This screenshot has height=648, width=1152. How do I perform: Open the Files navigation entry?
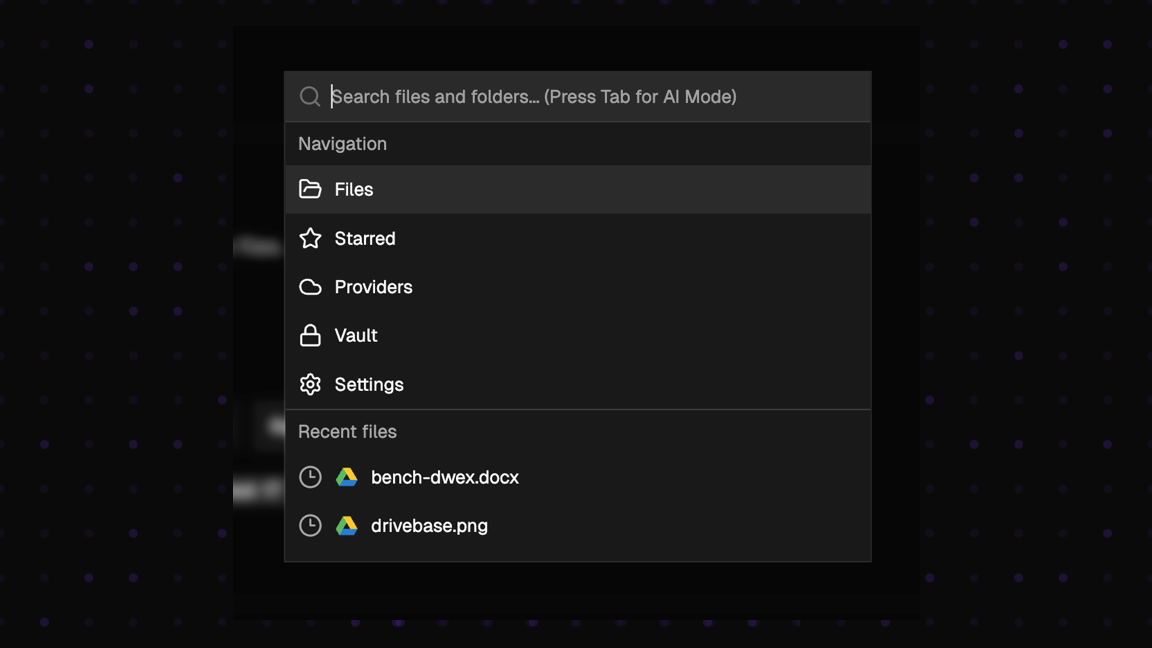354,190
